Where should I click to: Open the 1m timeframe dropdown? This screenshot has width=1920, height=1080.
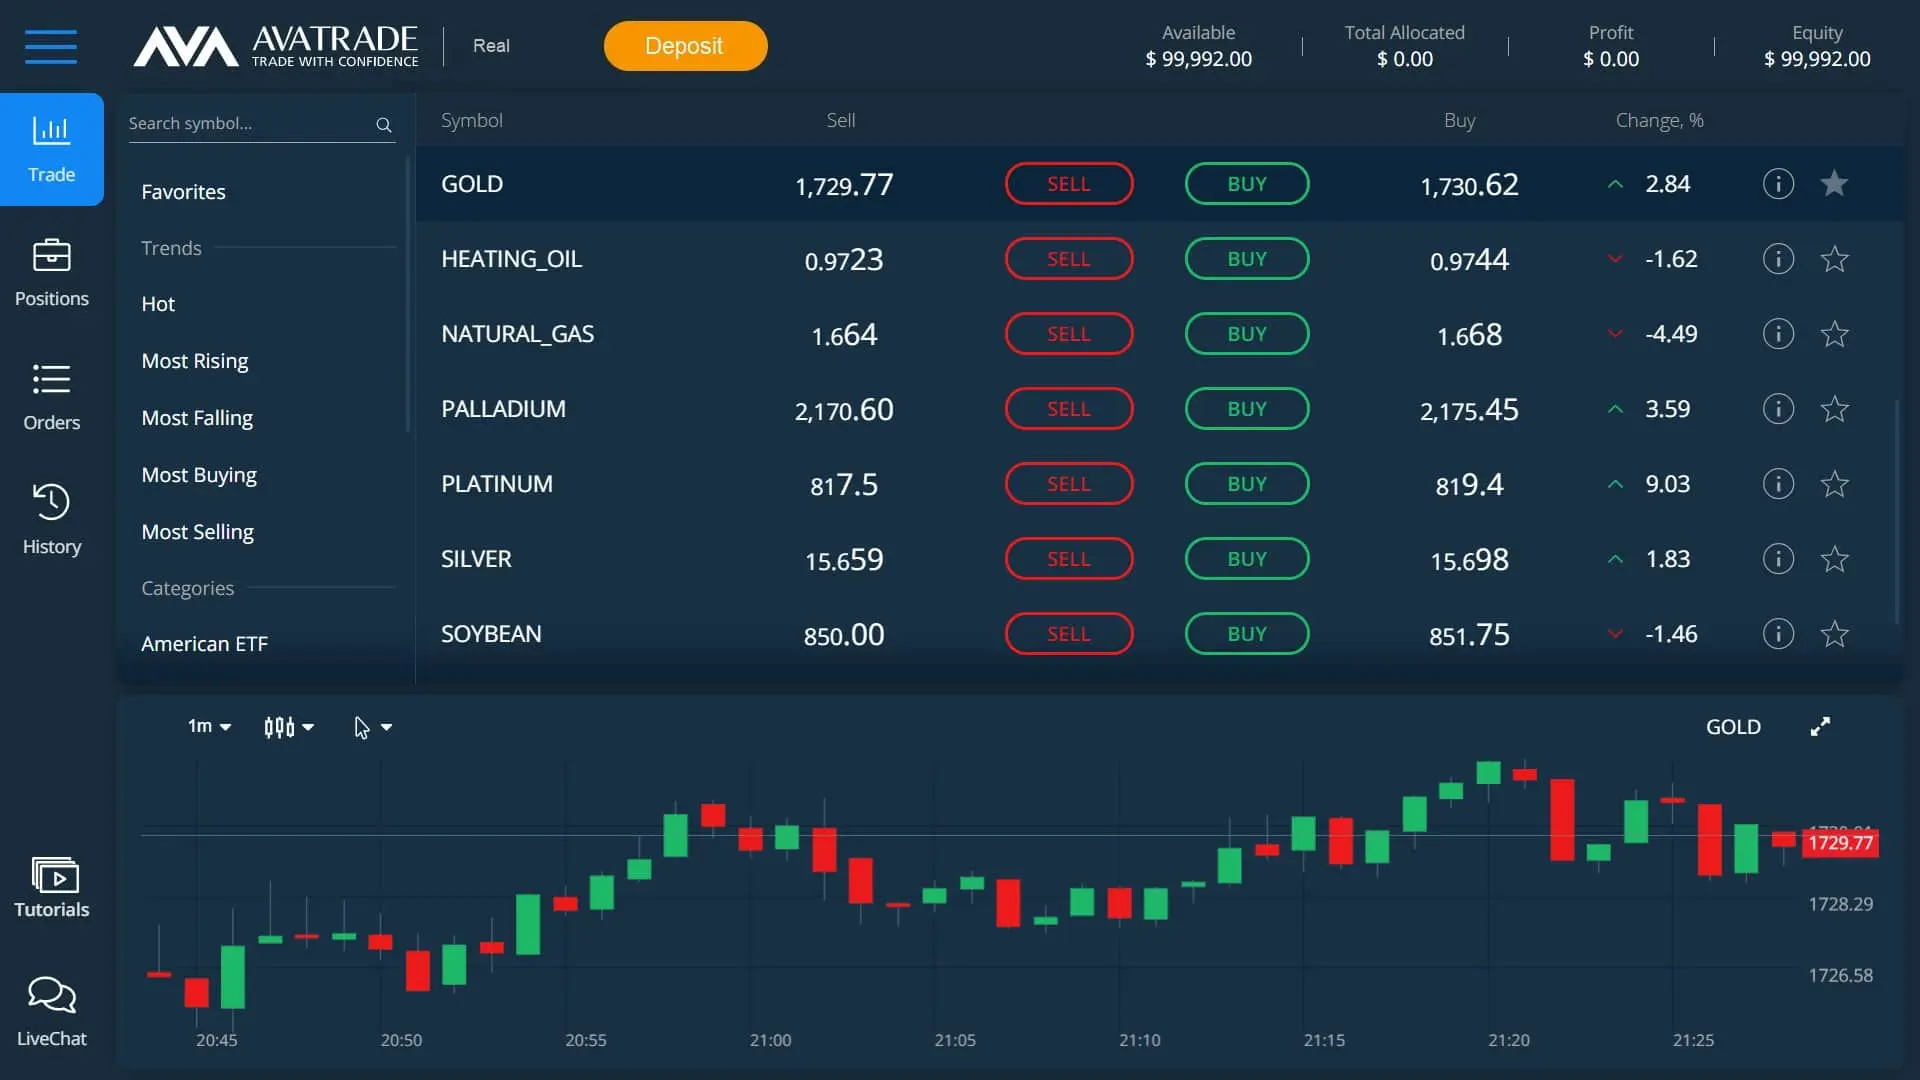pyautogui.click(x=208, y=727)
